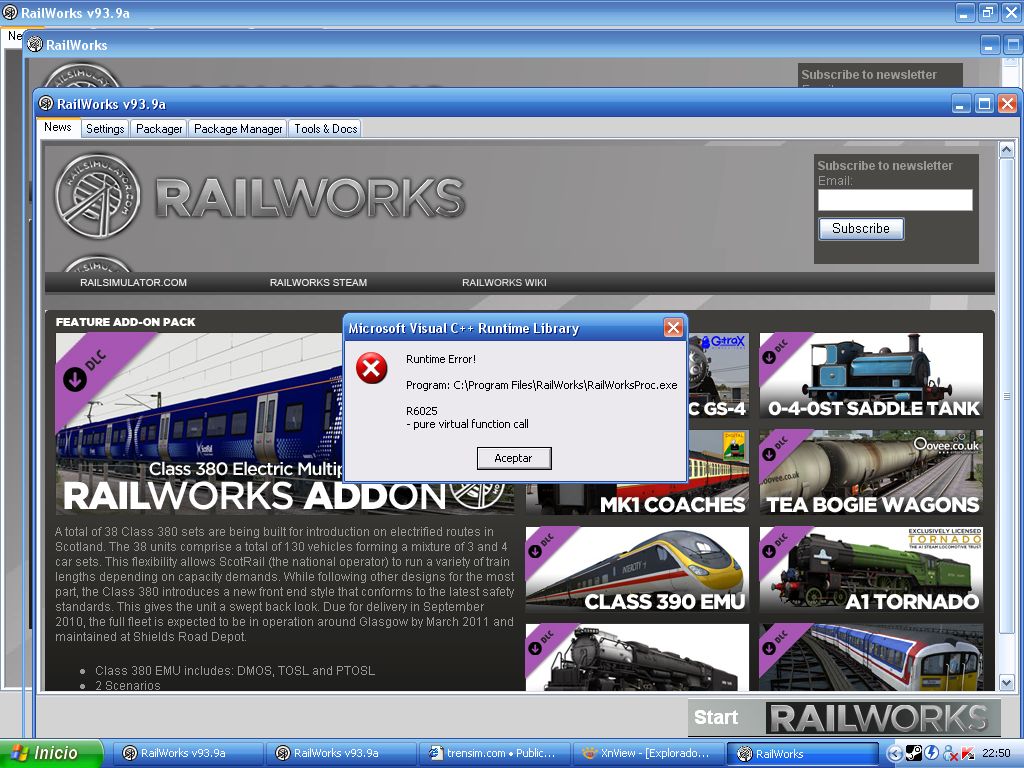Viewport: 1024px width, 768px height.
Task: Click the DLC download icon on Class 390 EMU
Action: click(536, 549)
